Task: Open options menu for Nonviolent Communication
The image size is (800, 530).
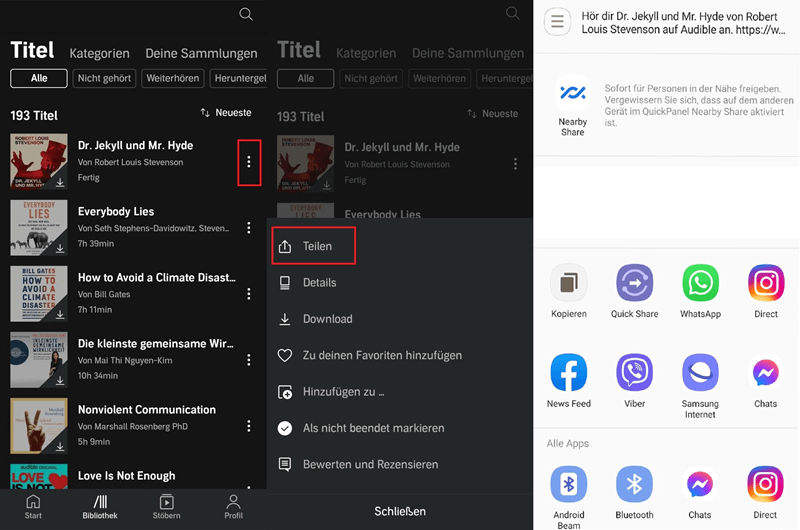Action: click(x=248, y=426)
